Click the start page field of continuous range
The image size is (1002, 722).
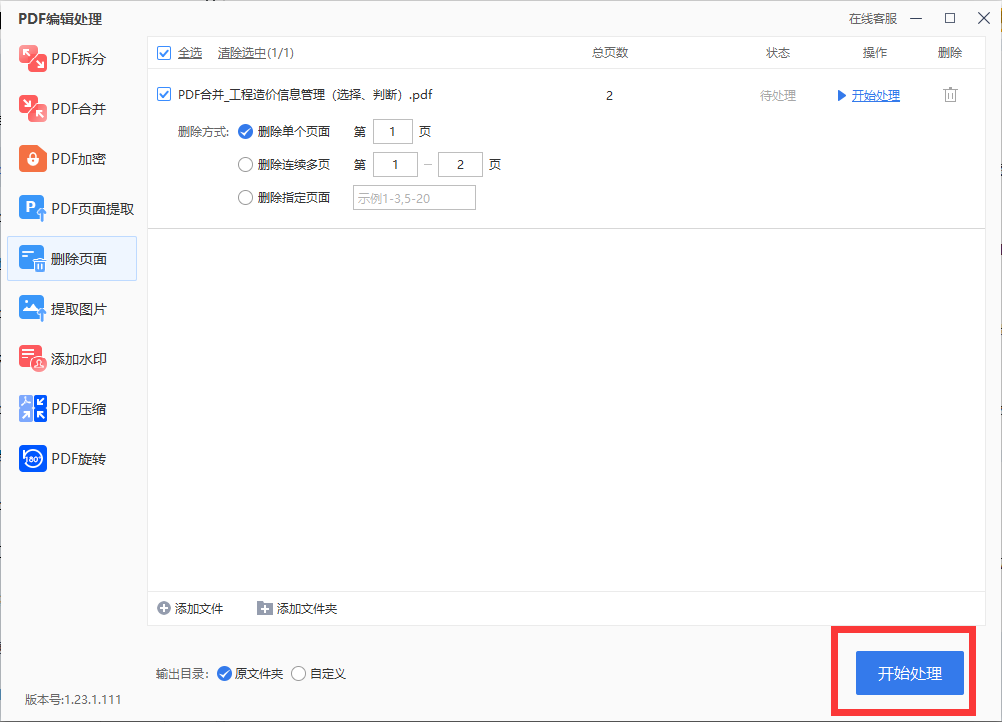[395, 165]
